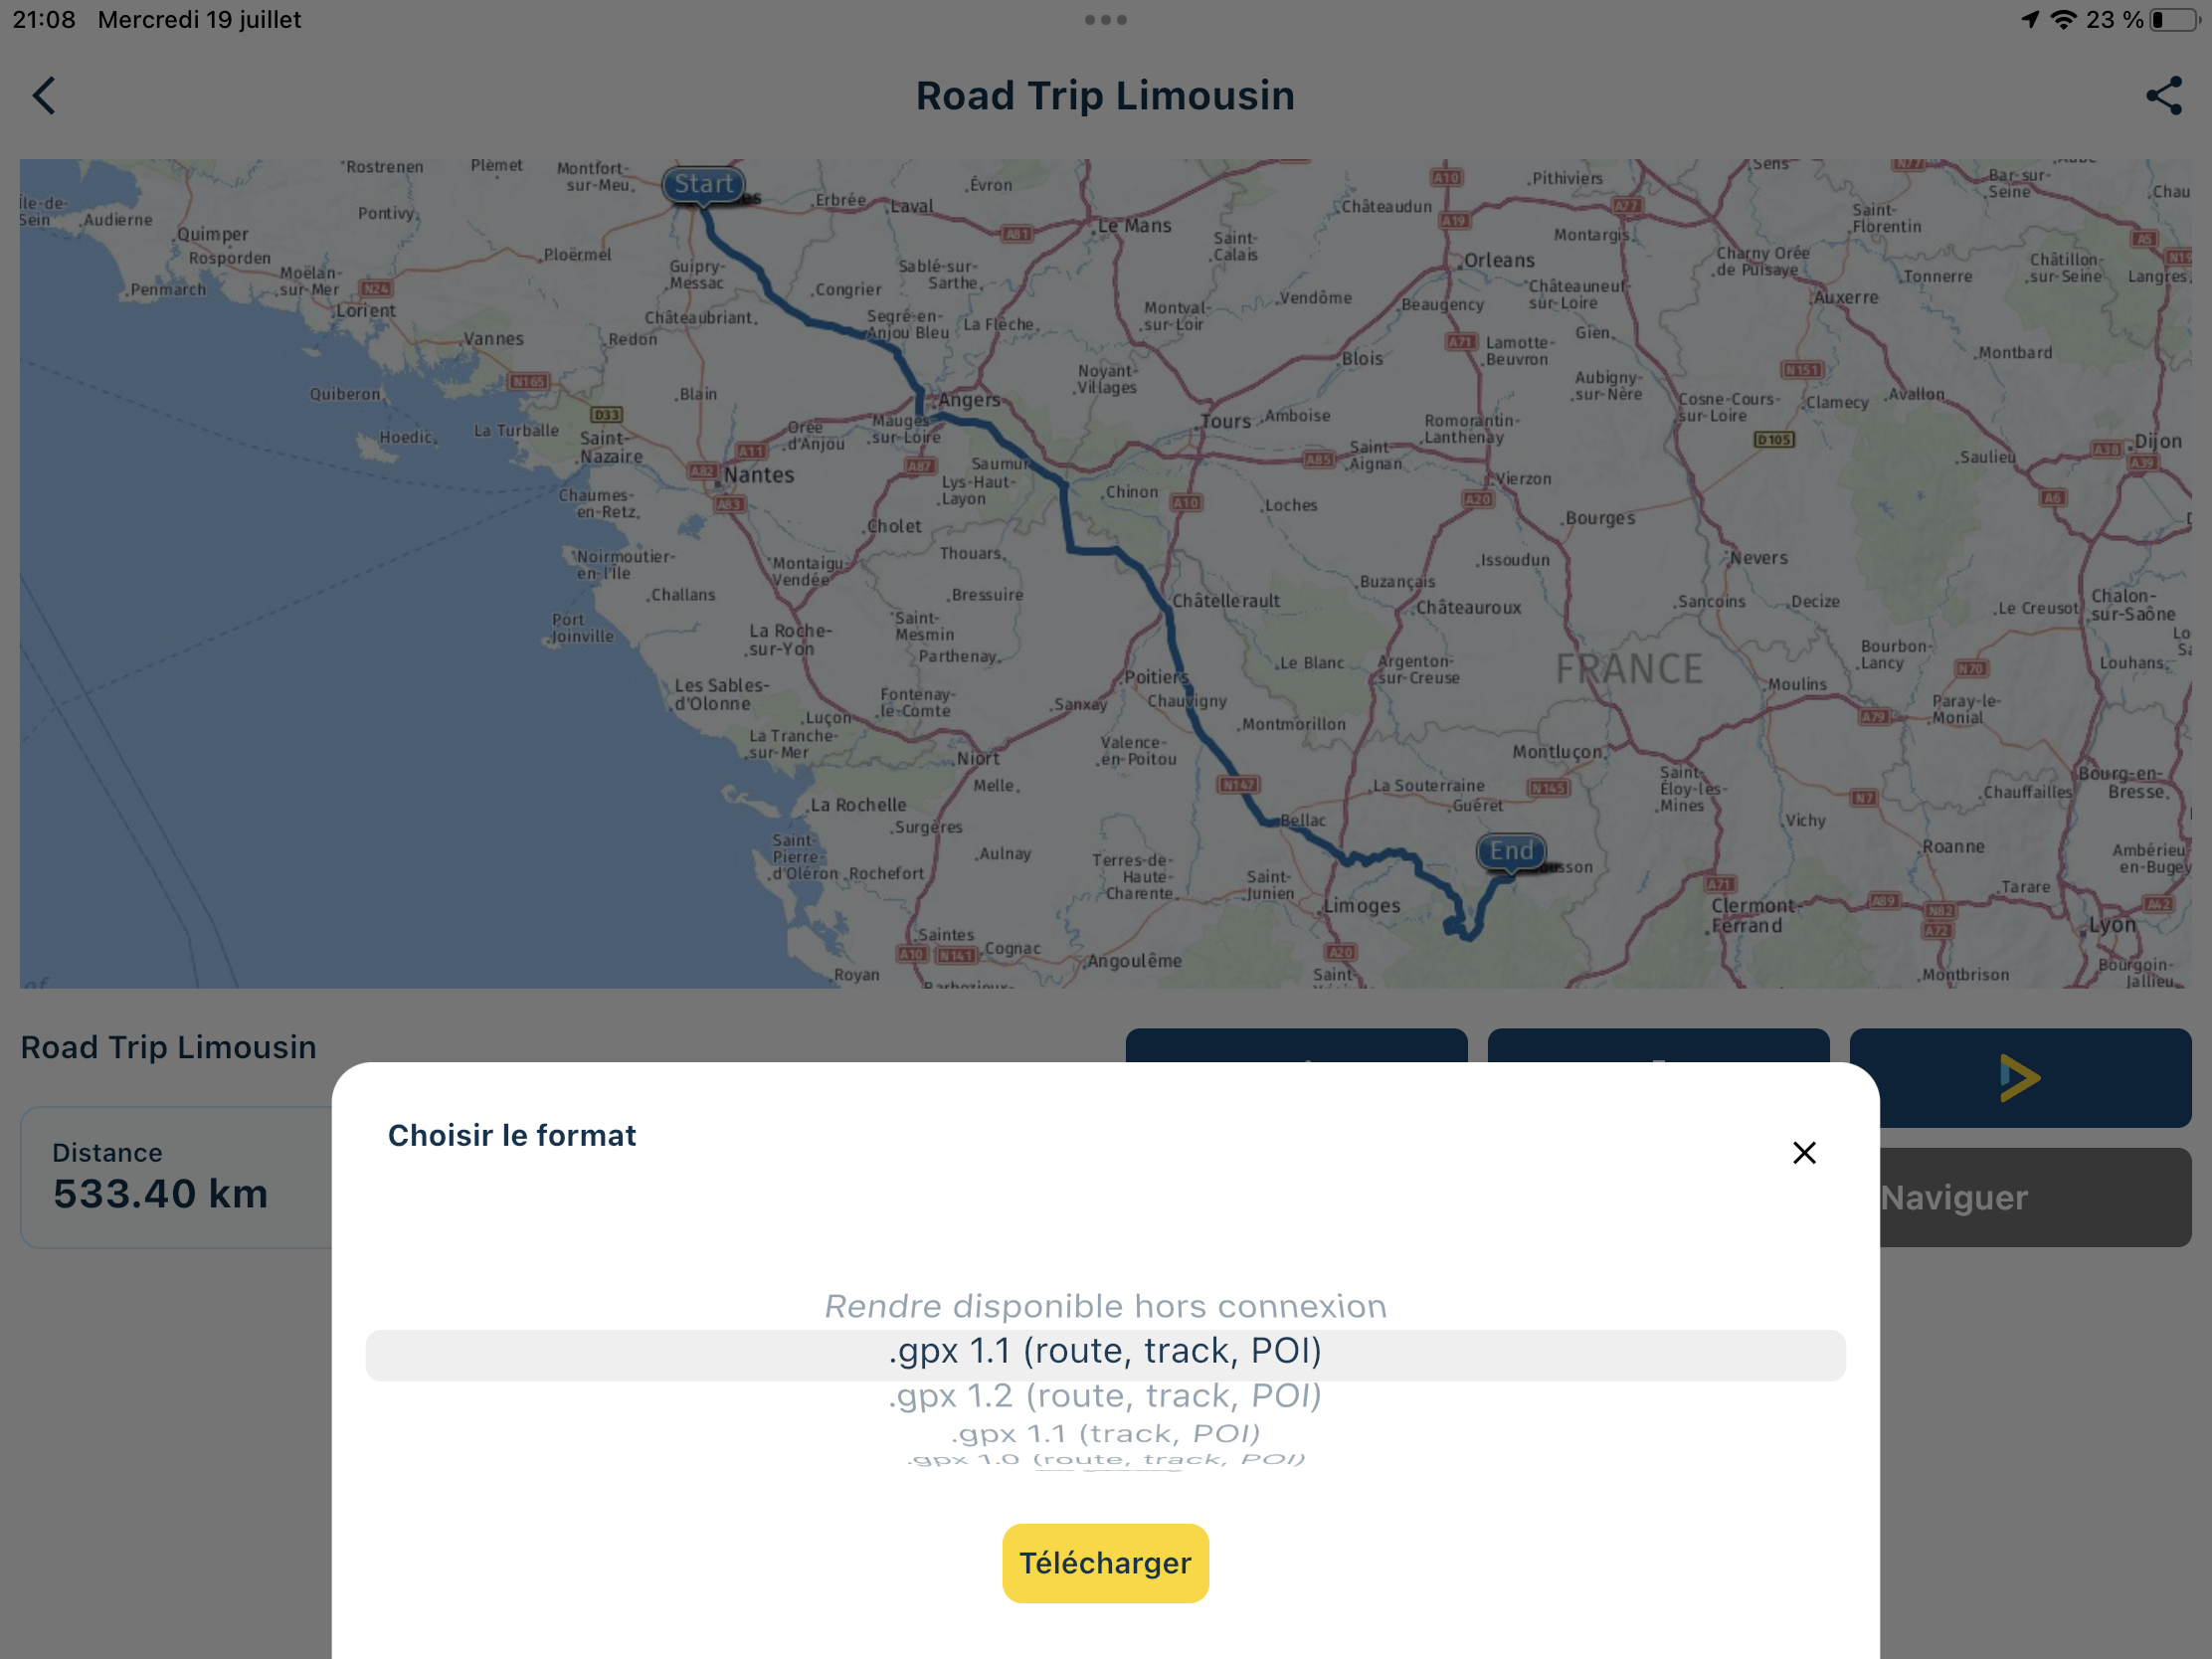Tap the Wi-Fi status icon
The image size is (2212, 1659).
click(x=2063, y=20)
